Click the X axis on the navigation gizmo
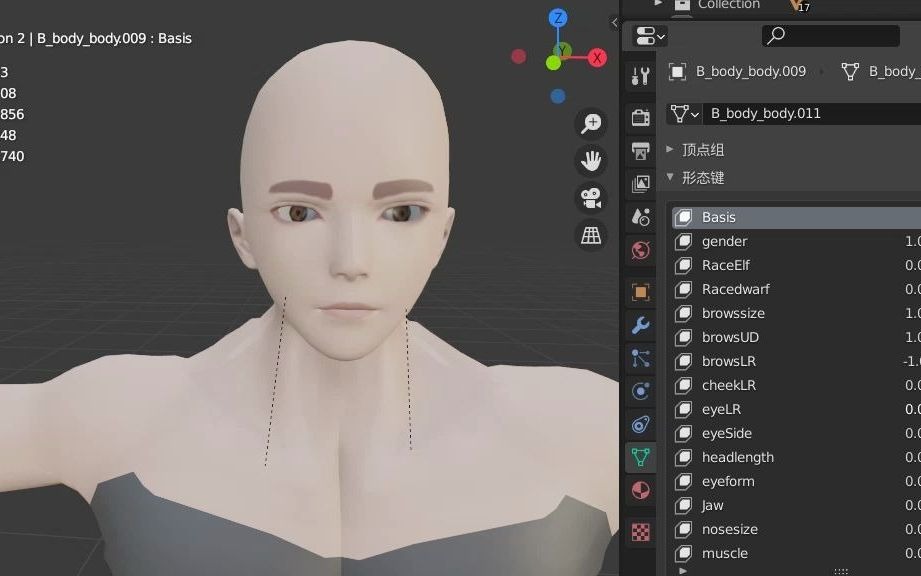 (x=597, y=57)
